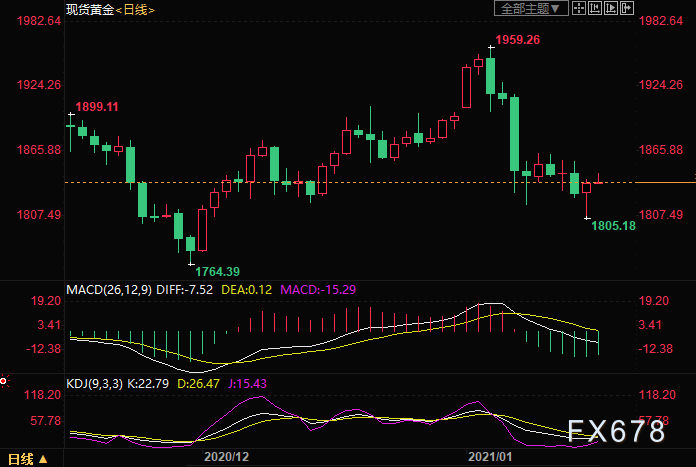The image size is (696, 467).
Task: Click the first toolbar icon right of 全部主题
Action: 578,9
